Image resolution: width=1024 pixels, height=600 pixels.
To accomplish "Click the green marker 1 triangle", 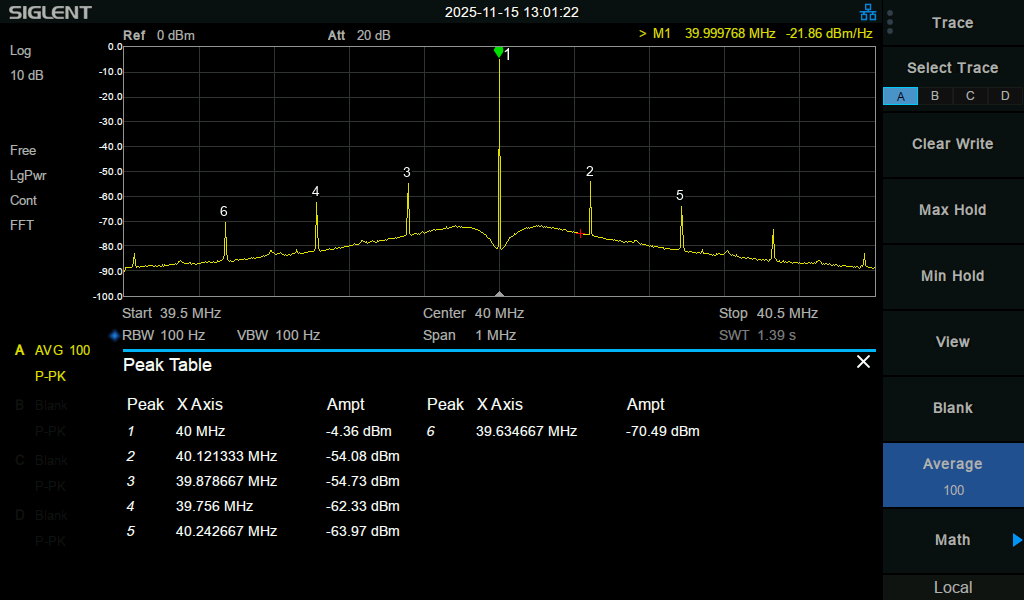I will [x=499, y=52].
